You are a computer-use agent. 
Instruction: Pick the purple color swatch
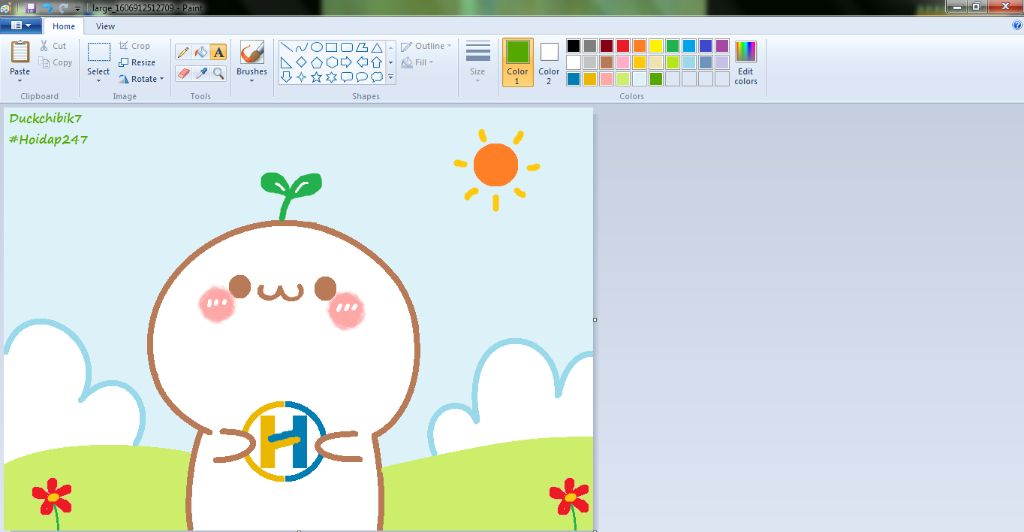[722, 46]
